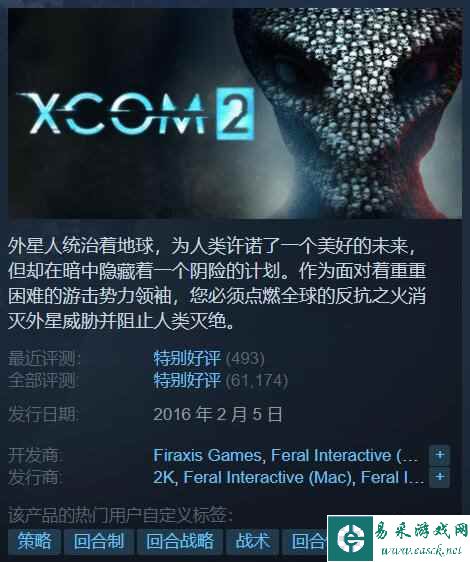
Task: Open 2K publisher link
Action: pos(164,477)
